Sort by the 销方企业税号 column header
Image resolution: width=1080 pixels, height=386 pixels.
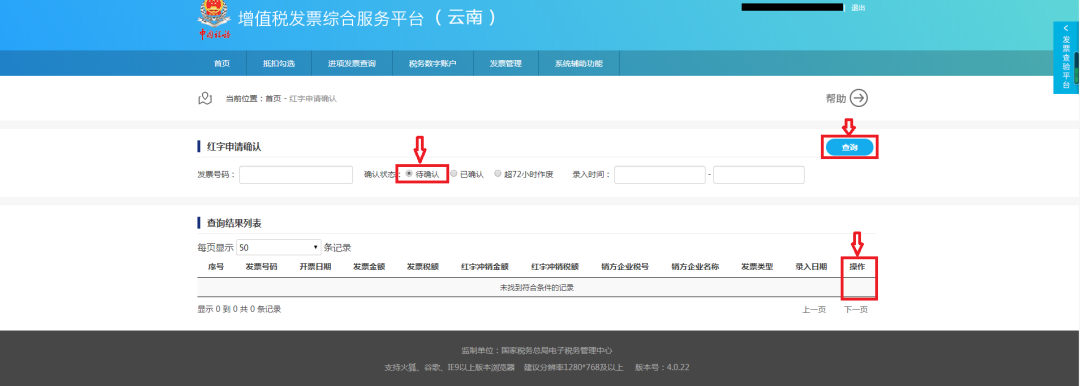tap(625, 266)
